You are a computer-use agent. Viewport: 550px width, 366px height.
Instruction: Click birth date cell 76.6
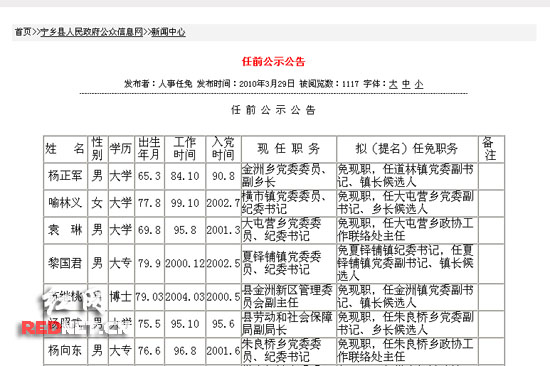pos(149,351)
